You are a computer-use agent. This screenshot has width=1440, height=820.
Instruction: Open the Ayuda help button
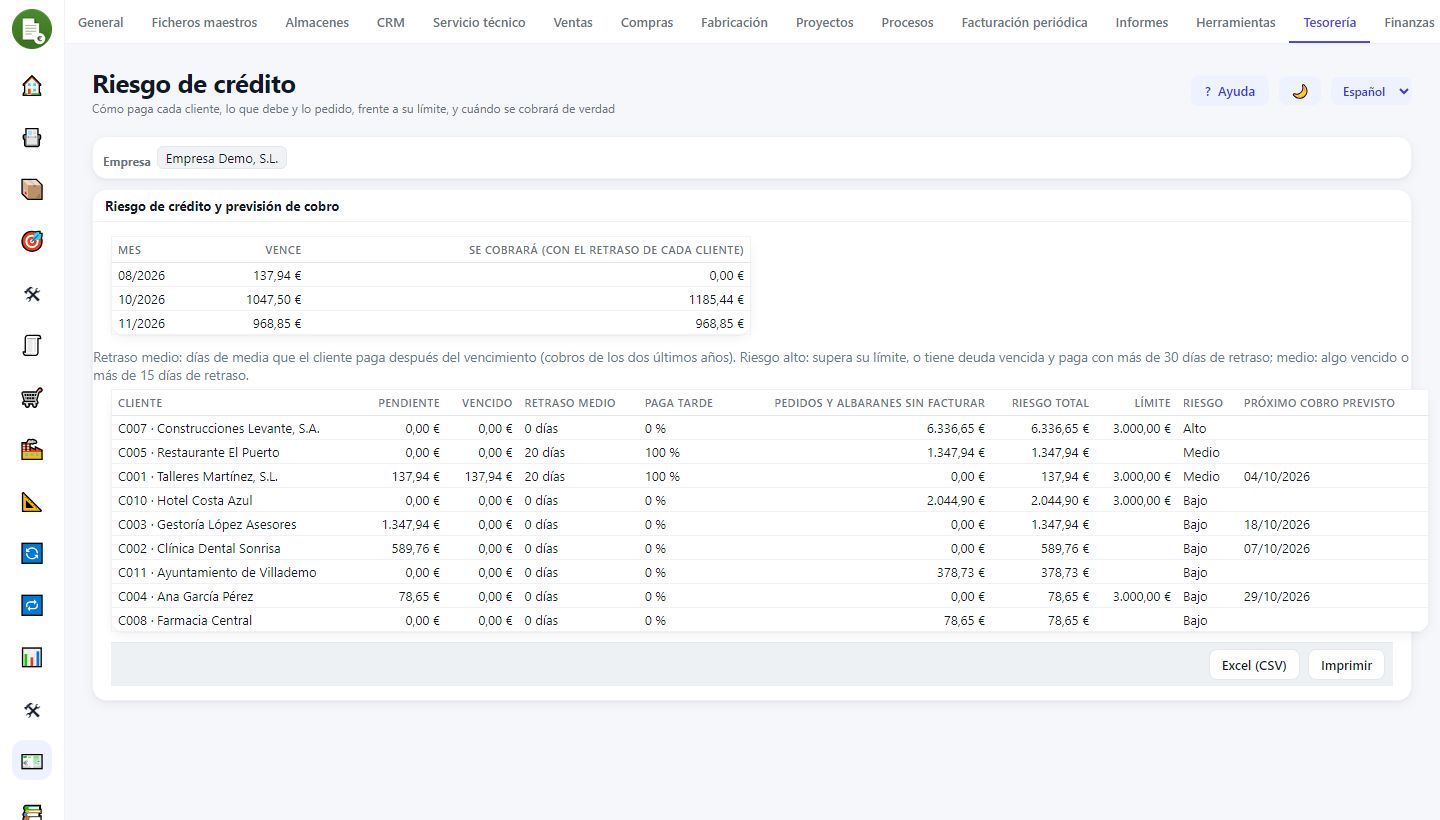(x=1230, y=91)
